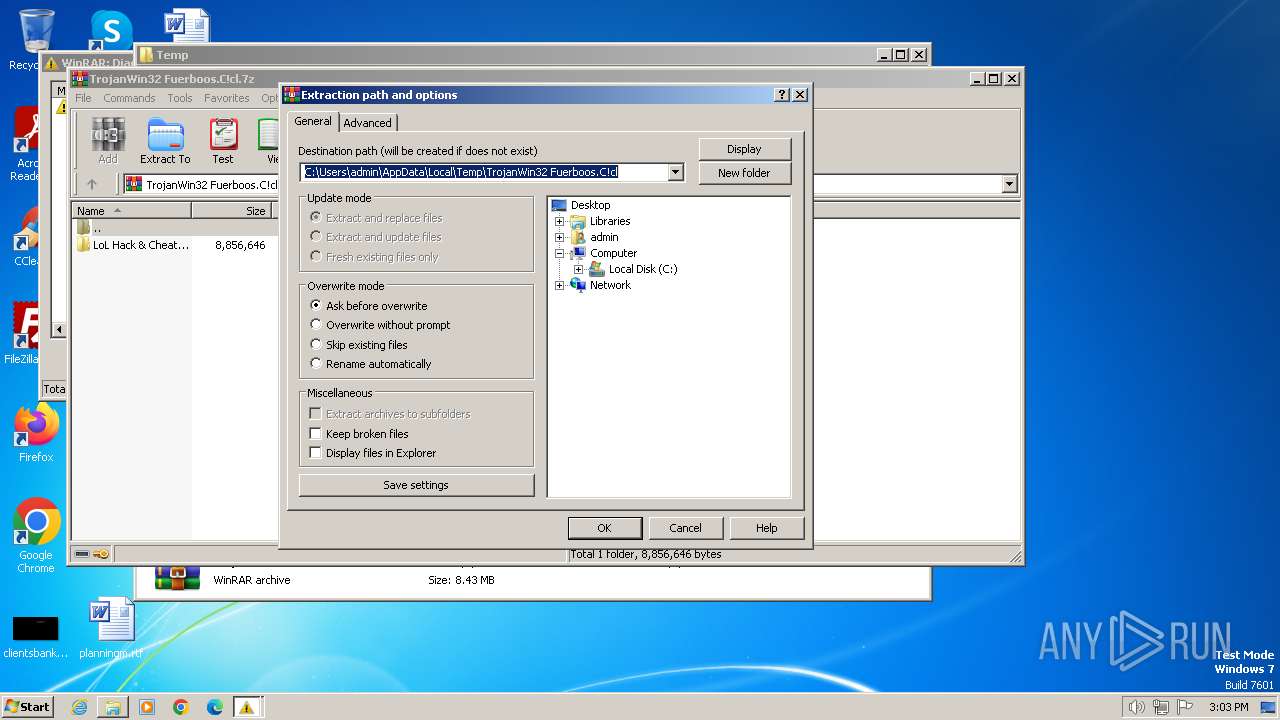Click the left arrow of WinRAR horizontal scrollbar
This screenshot has height=720, width=1280.
pos(59,330)
